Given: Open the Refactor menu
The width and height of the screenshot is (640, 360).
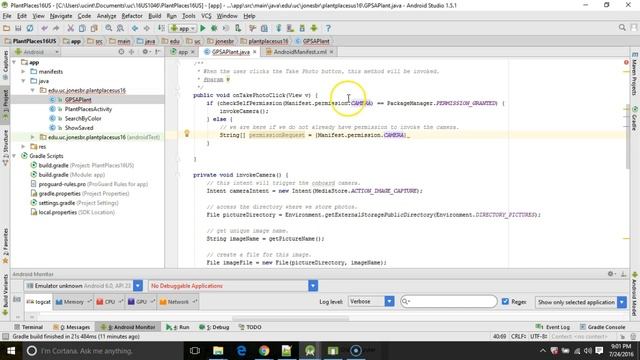Looking at the screenshot, I should tap(132, 16).
